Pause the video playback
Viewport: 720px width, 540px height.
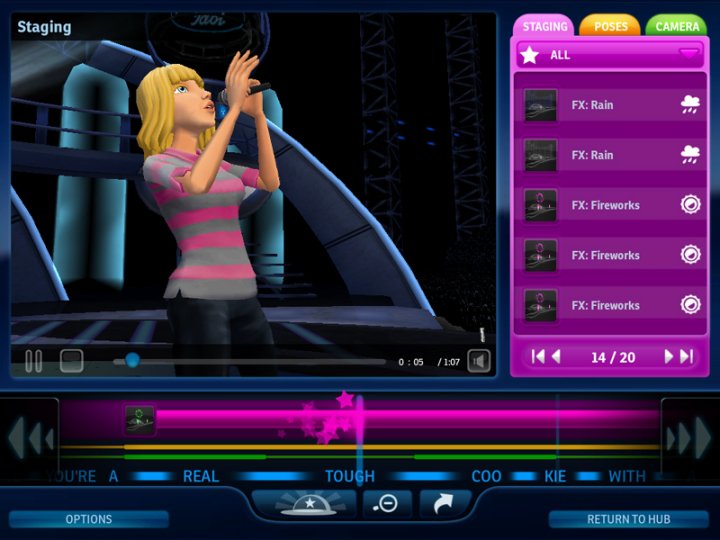(33, 361)
